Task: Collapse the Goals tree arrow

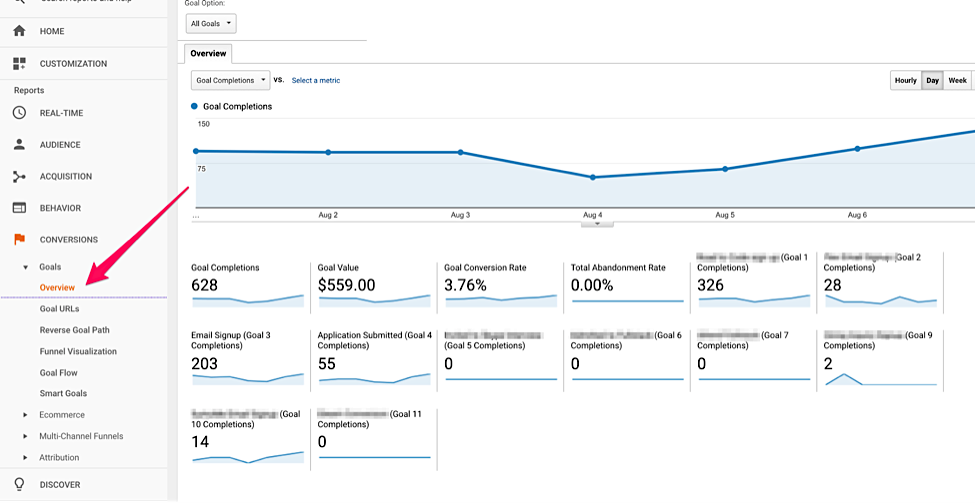Action: 25,267
